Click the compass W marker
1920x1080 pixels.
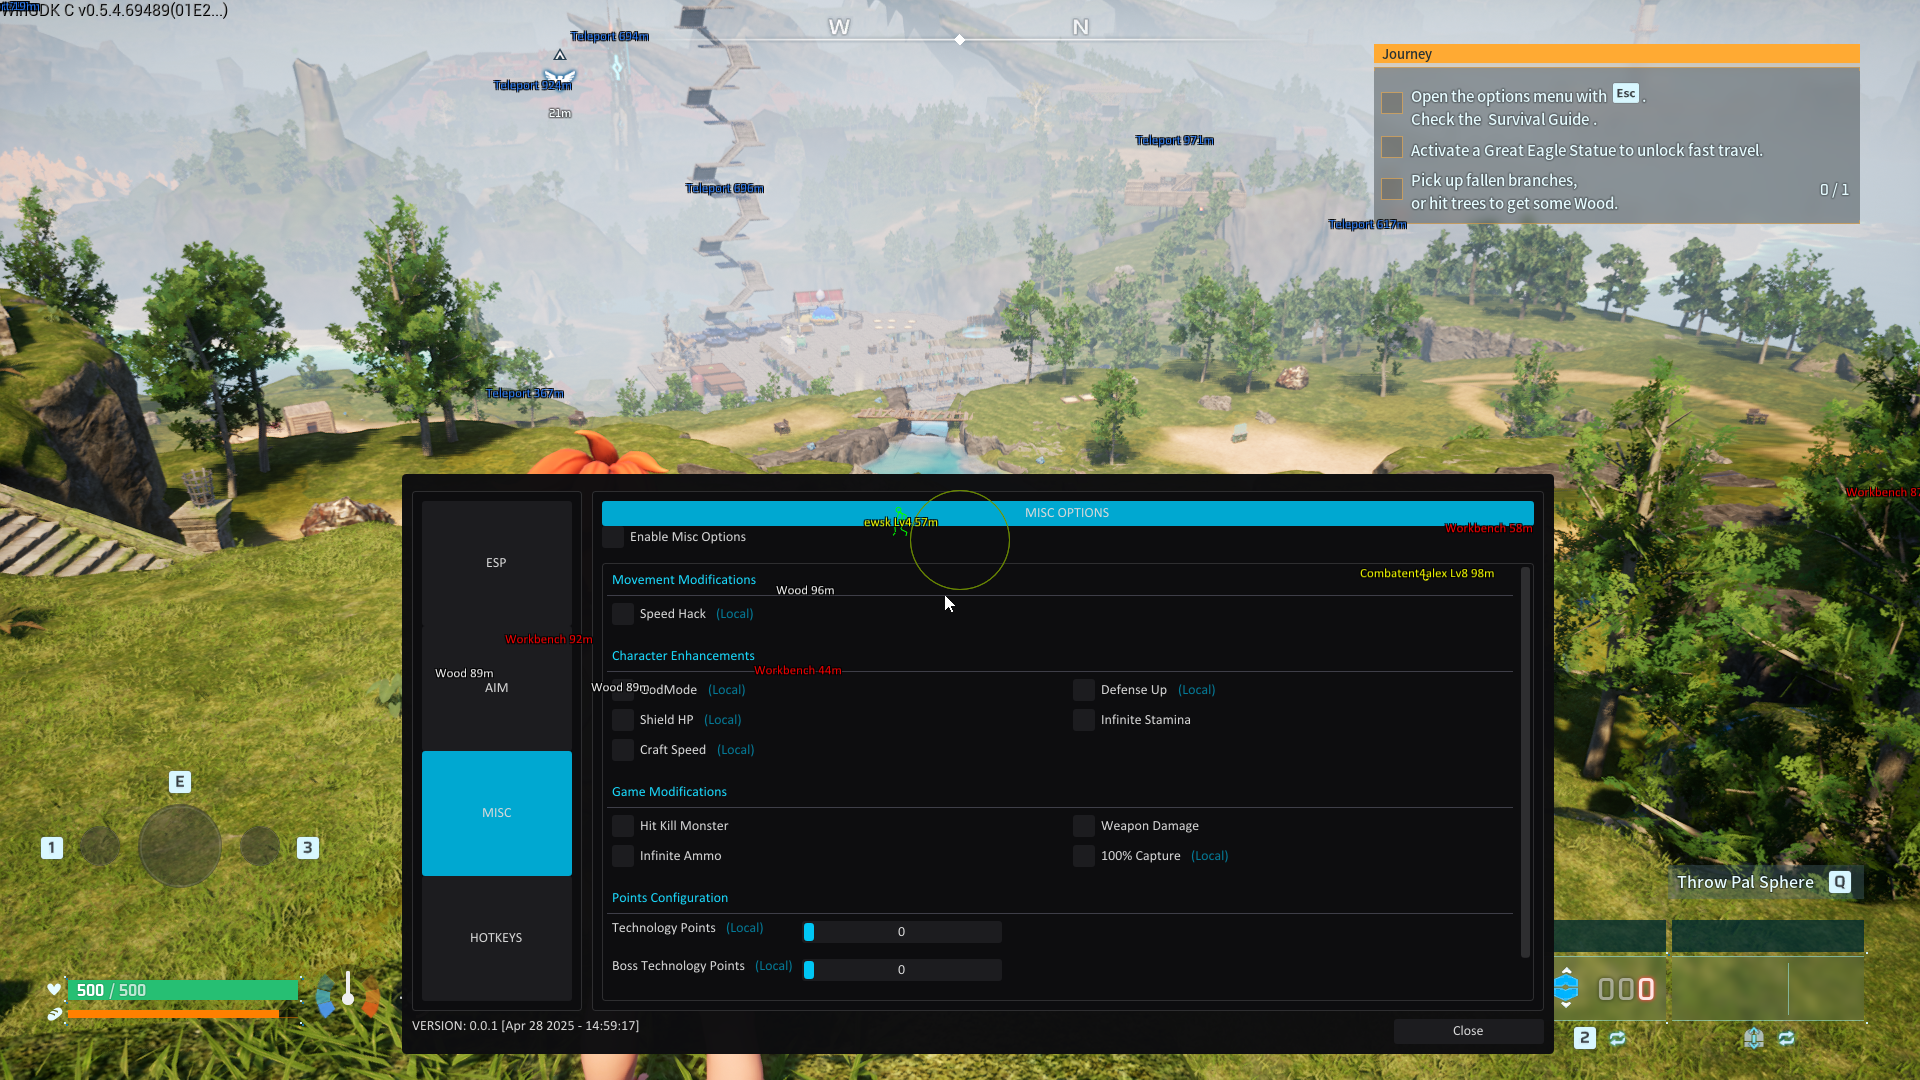click(x=839, y=27)
